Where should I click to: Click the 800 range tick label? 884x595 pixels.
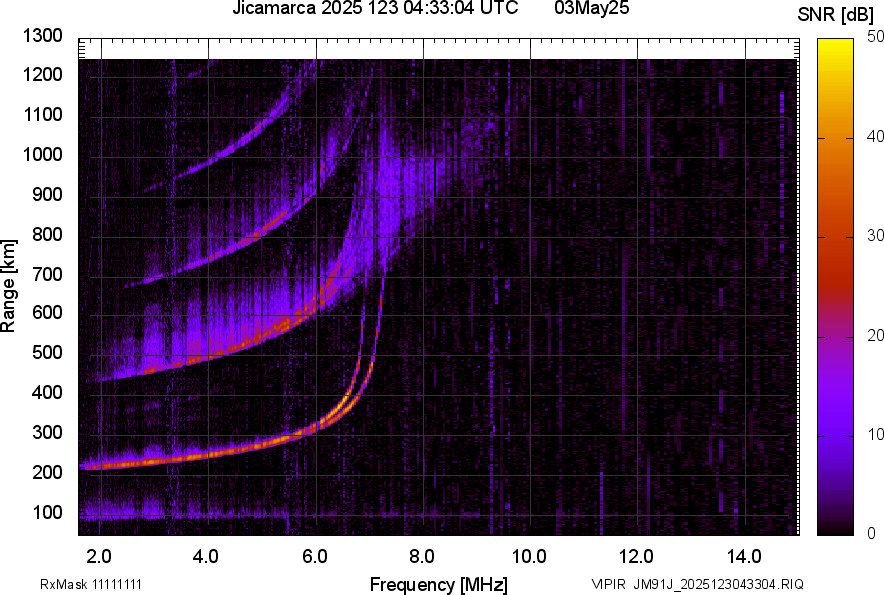[x=47, y=234]
